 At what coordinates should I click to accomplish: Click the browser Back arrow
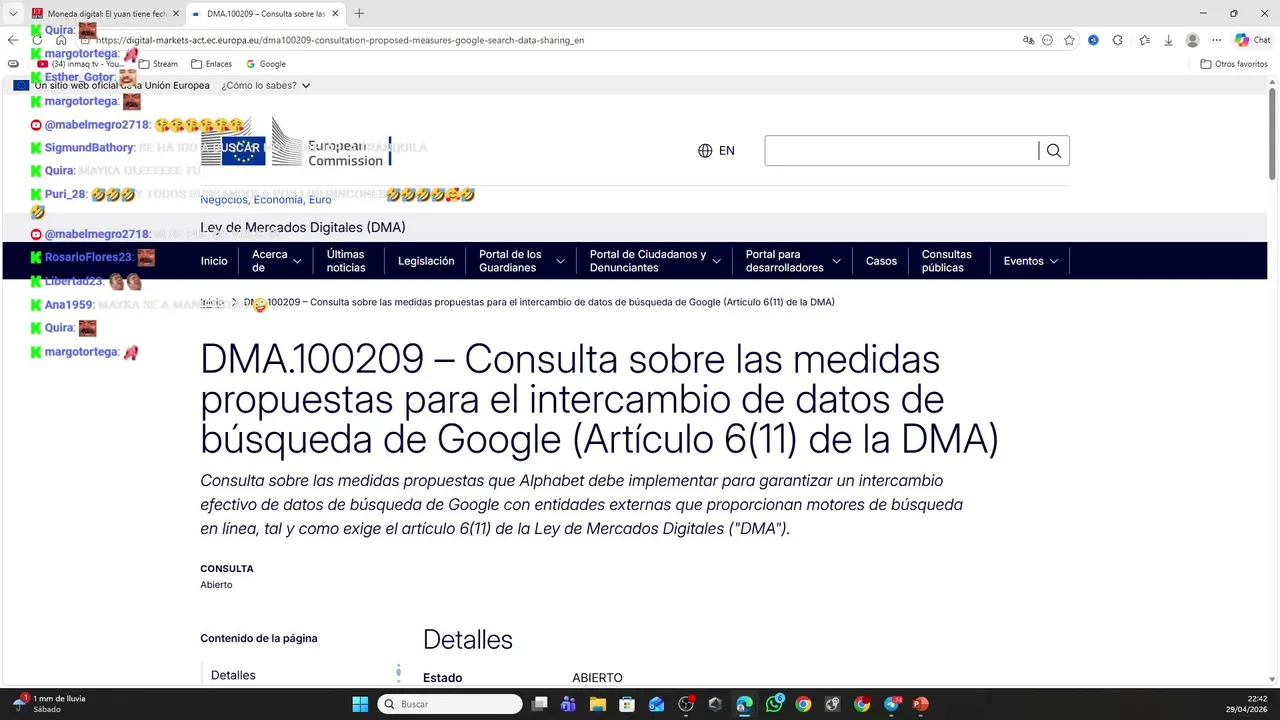coord(13,40)
